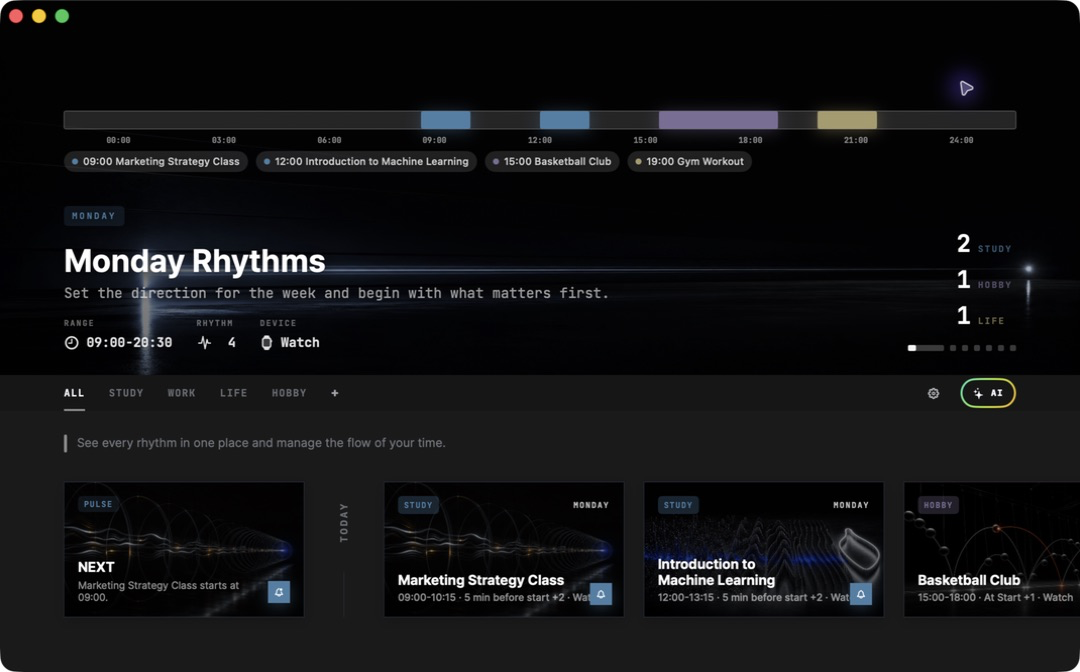Open settings with the gear icon
1080x672 pixels.
pos(933,393)
